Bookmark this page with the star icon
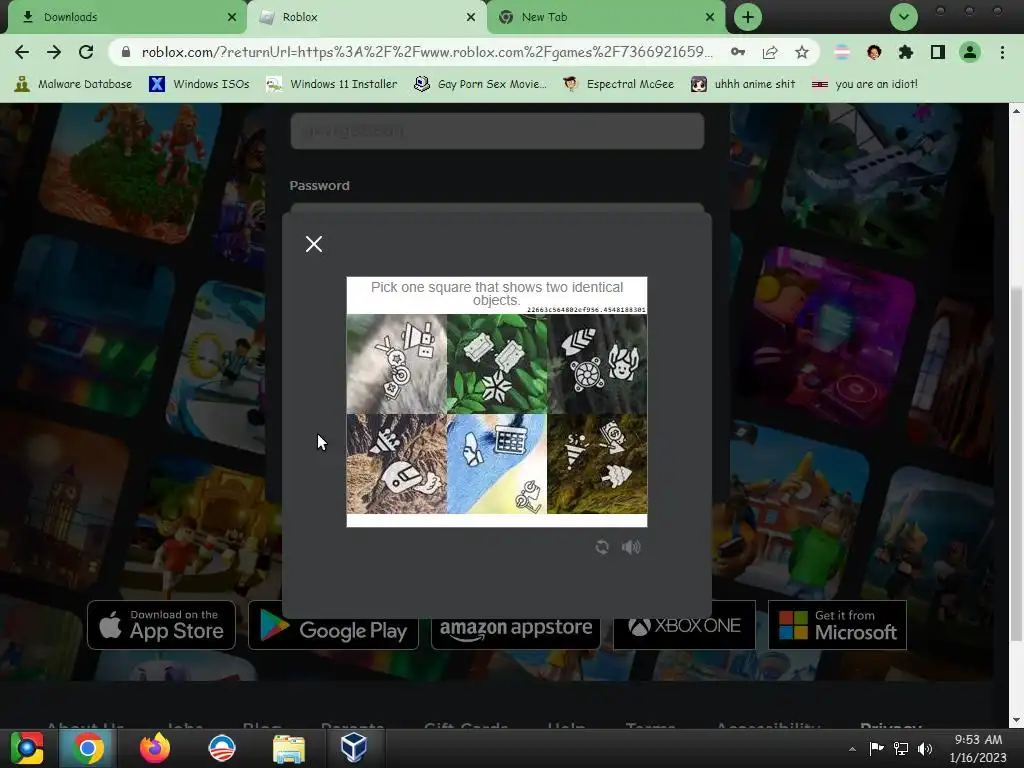This screenshot has width=1024, height=768. [x=802, y=52]
